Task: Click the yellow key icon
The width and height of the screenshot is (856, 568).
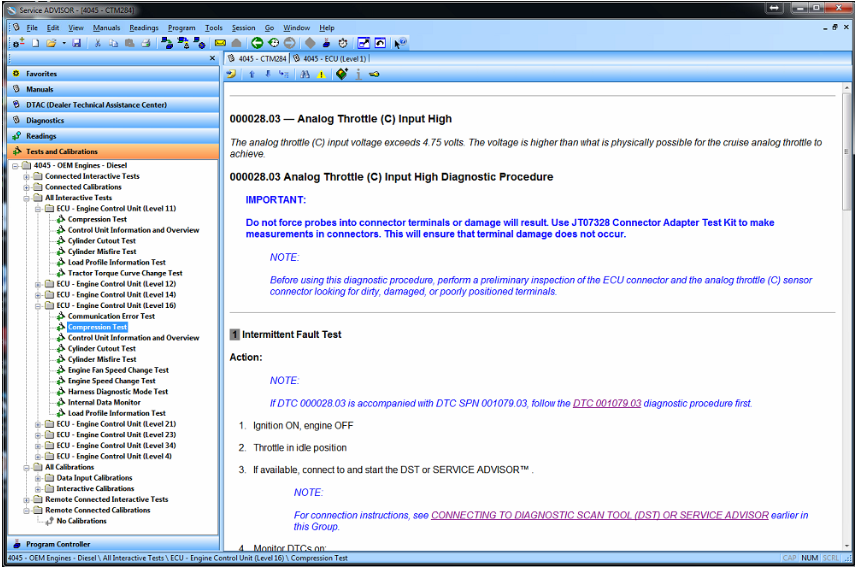Action: click(x=374, y=74)
